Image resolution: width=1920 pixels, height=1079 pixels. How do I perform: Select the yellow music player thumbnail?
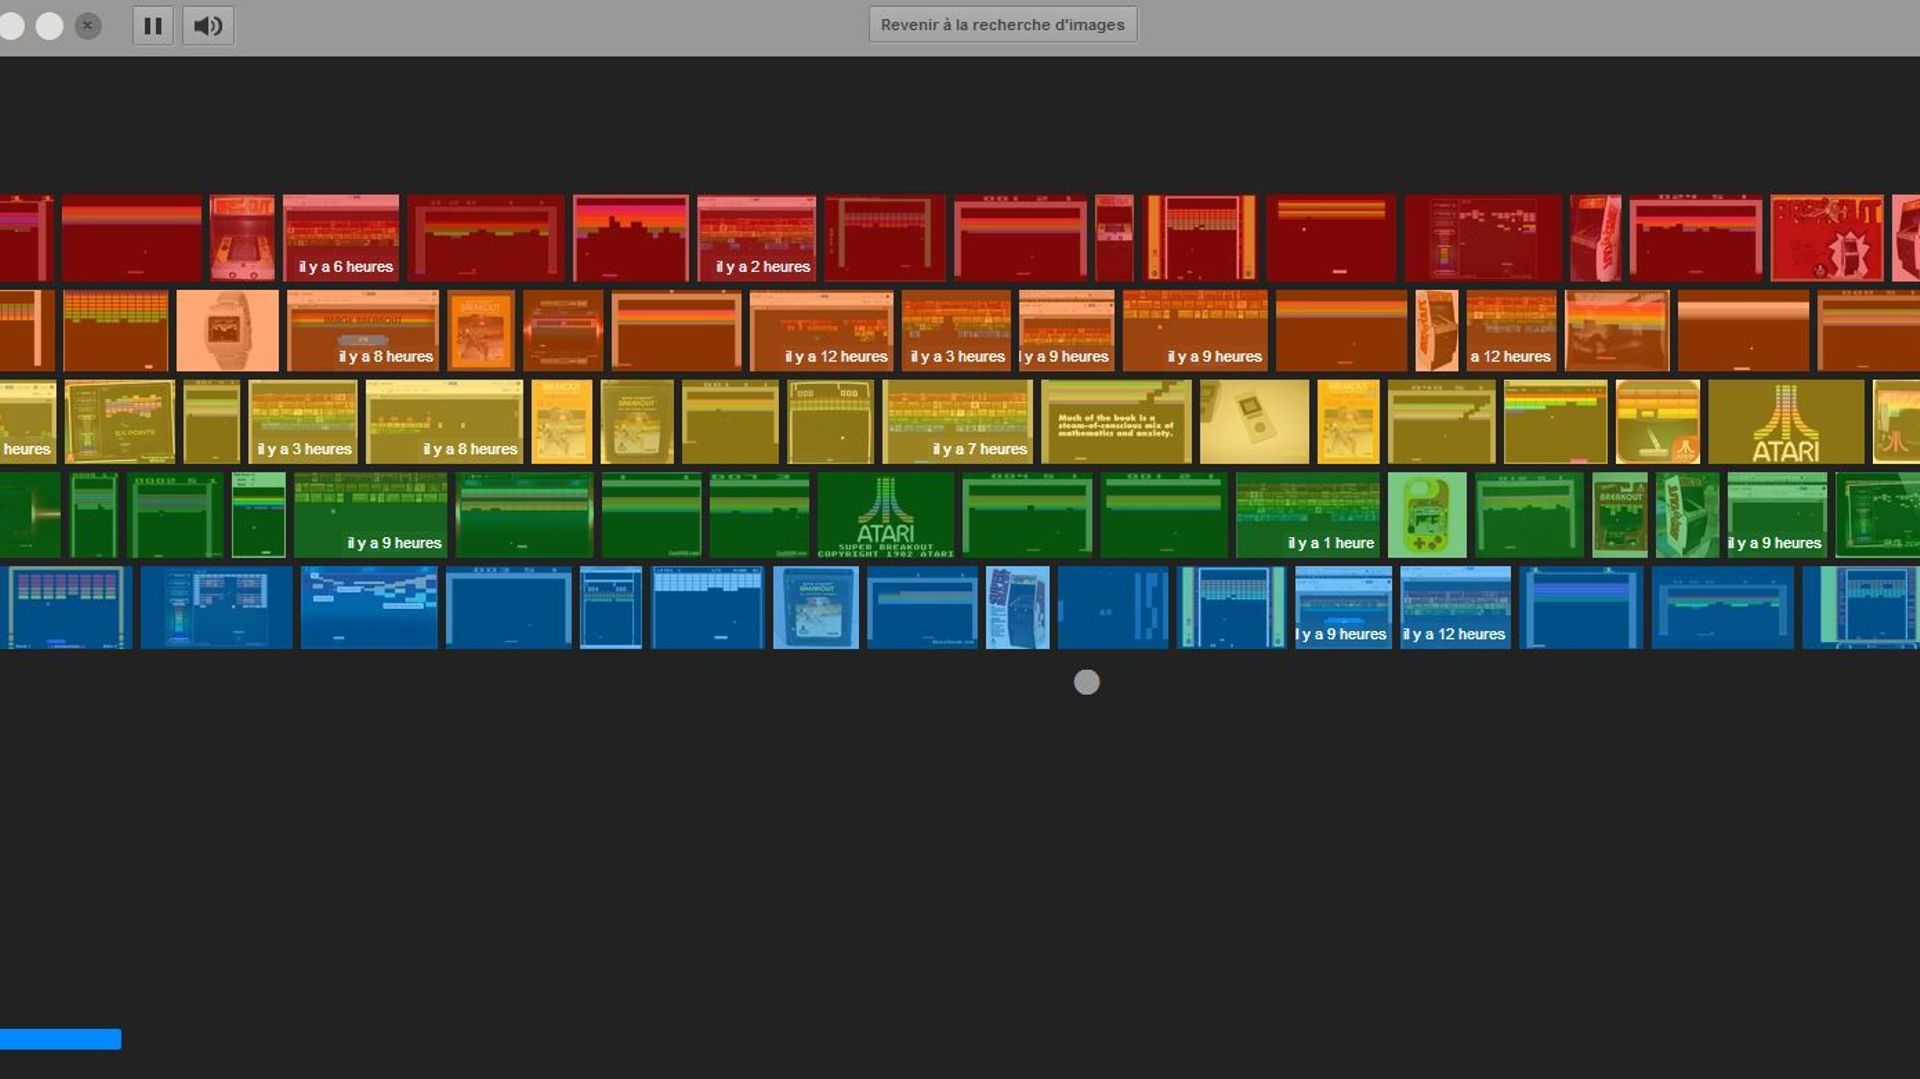click(1254, 422)
